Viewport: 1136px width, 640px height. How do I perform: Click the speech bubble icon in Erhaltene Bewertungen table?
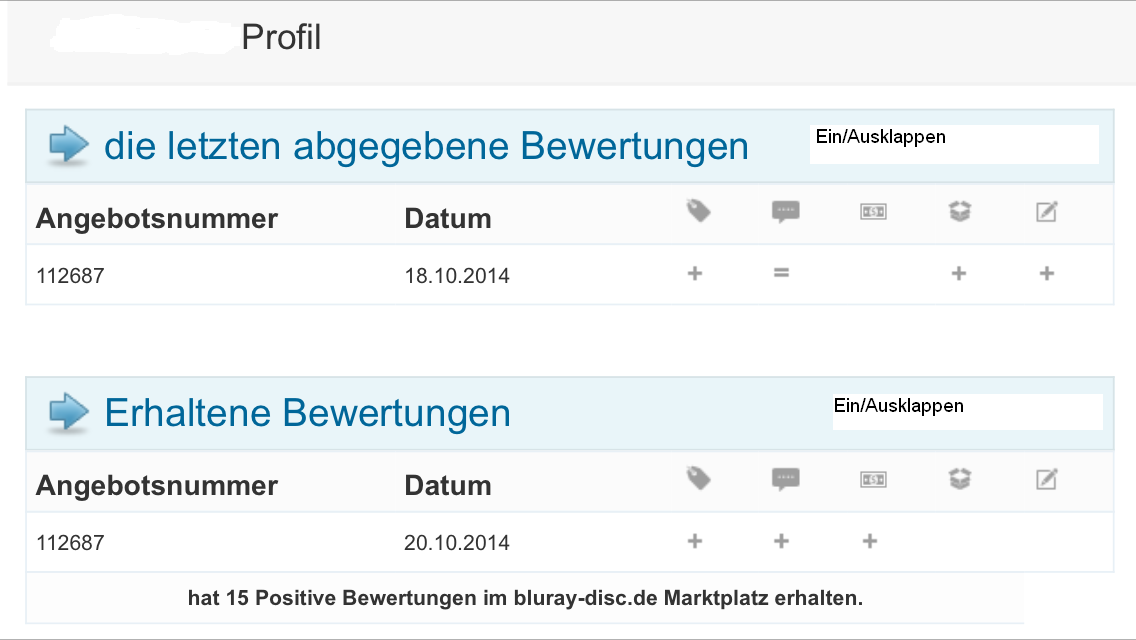pyautogui.click(x=785, y=480)
